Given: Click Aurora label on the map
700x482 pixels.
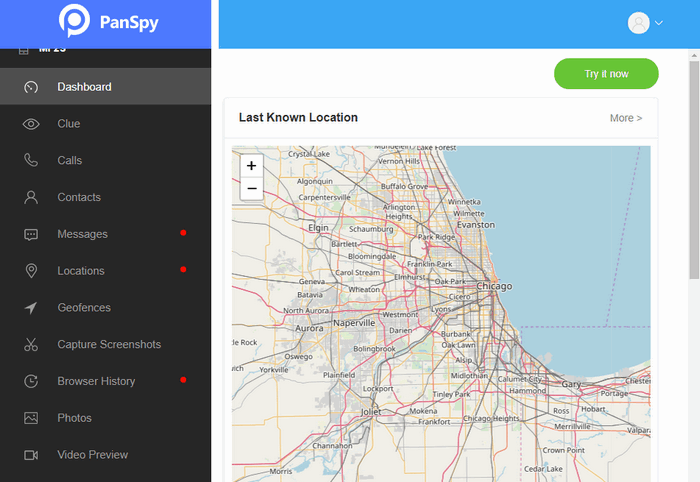Looking at the screenshot, I should tap(309, 328).
